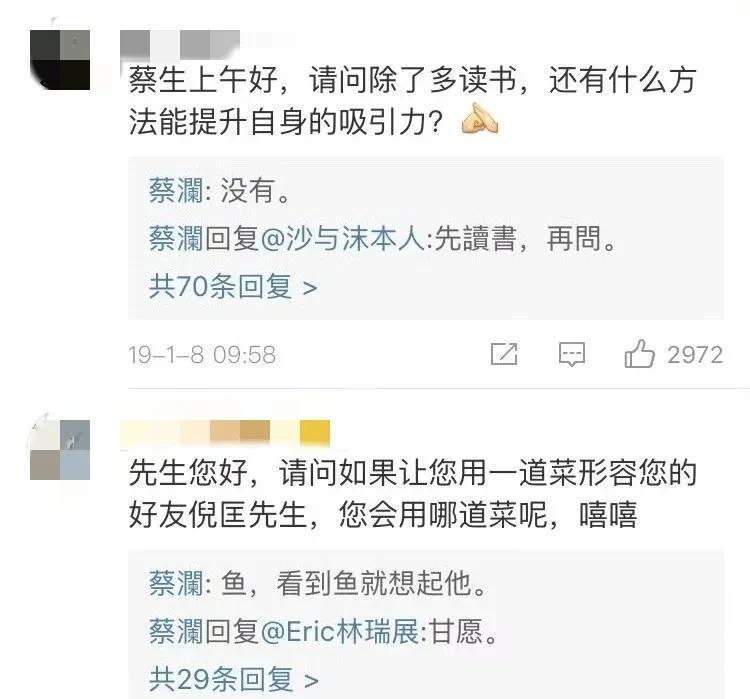Open the first commenter's pixelated avatar
This screenshot has height=699, width=750.
click(x=60, y=60)
